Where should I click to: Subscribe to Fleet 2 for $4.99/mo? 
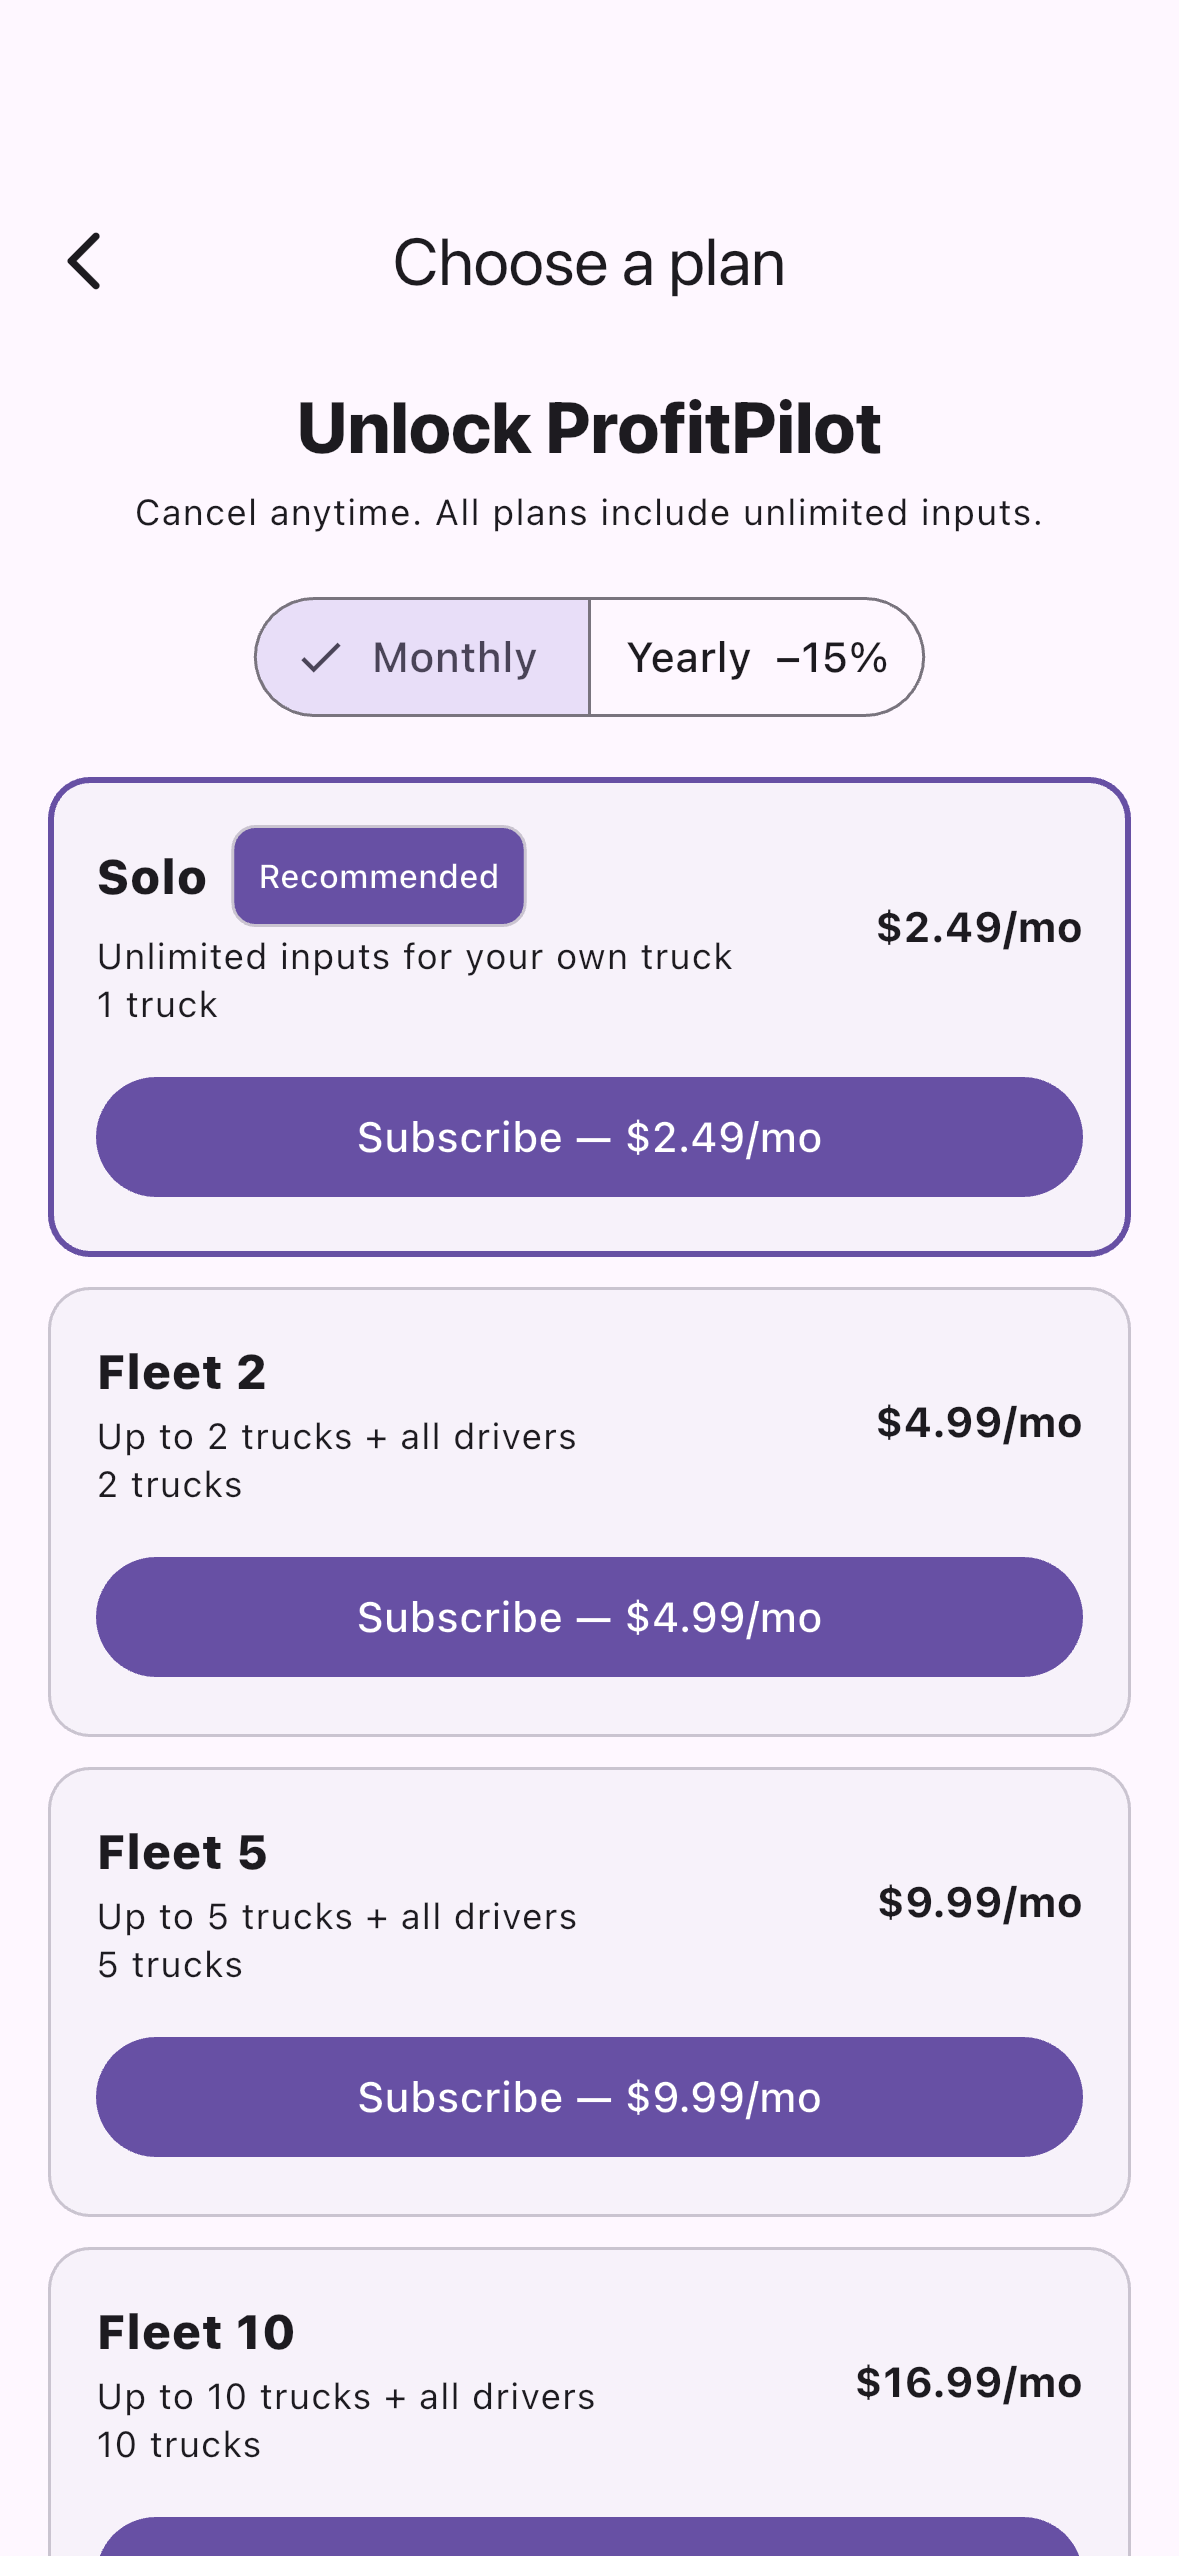(x=589, y=1617)
